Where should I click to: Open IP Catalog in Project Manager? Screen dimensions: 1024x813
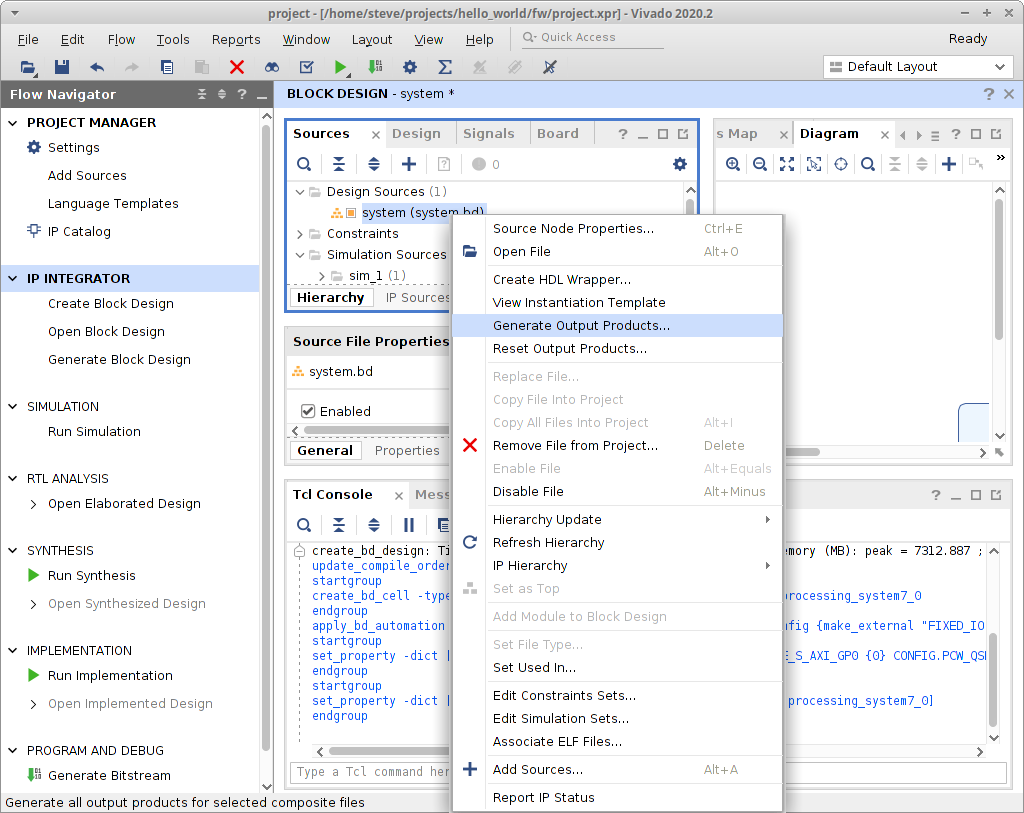[x=79, y=231]
